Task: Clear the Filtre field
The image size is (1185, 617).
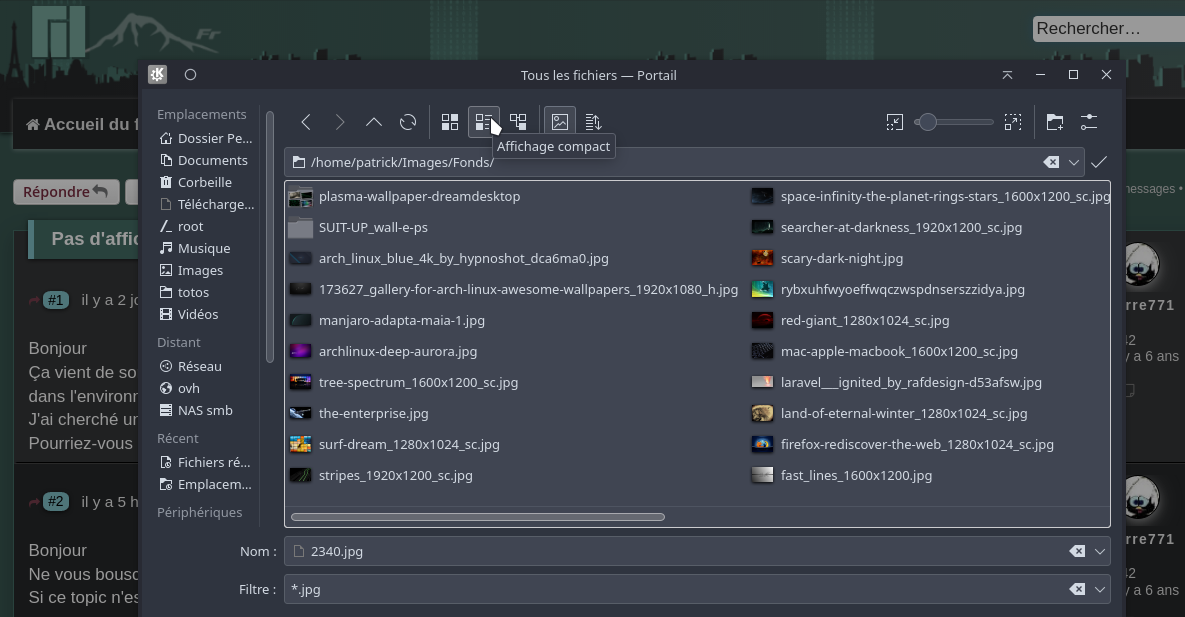Action: (1077, 589)
